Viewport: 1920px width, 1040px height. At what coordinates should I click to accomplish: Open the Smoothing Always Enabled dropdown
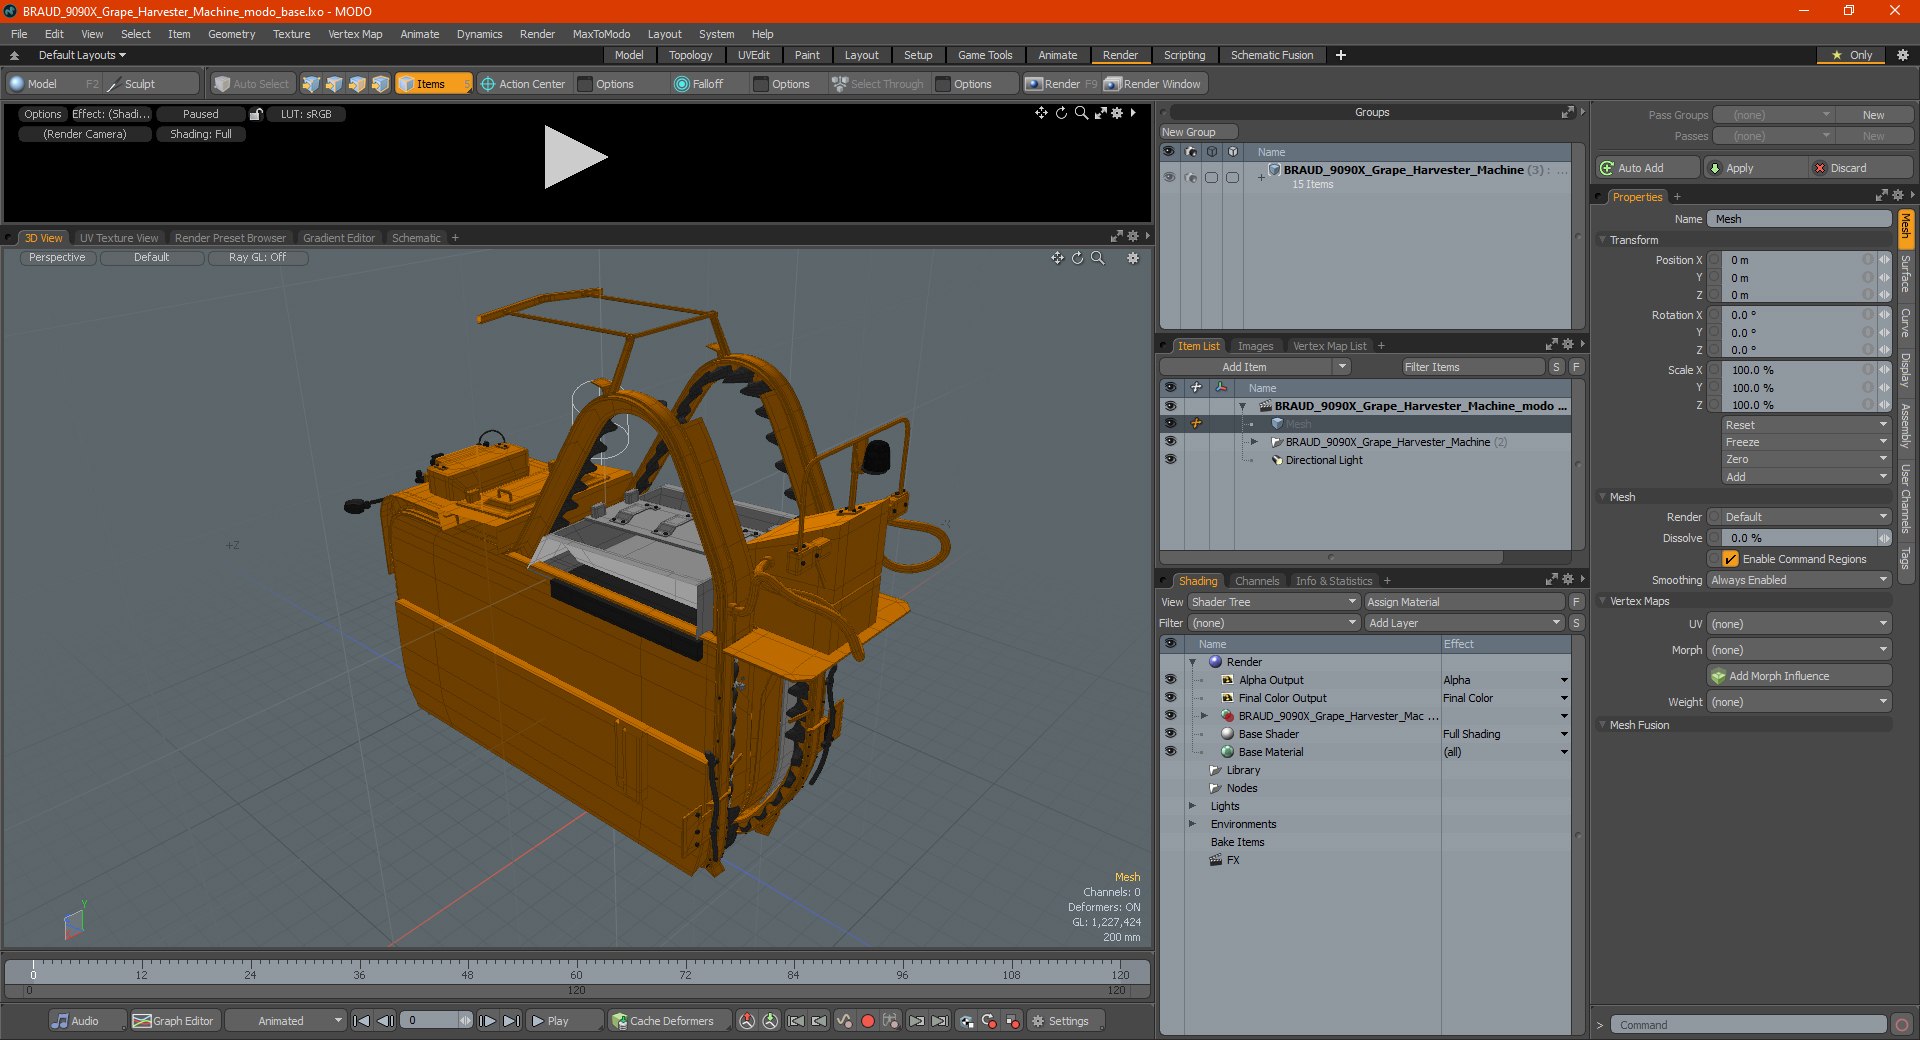tap(1798, 580)
